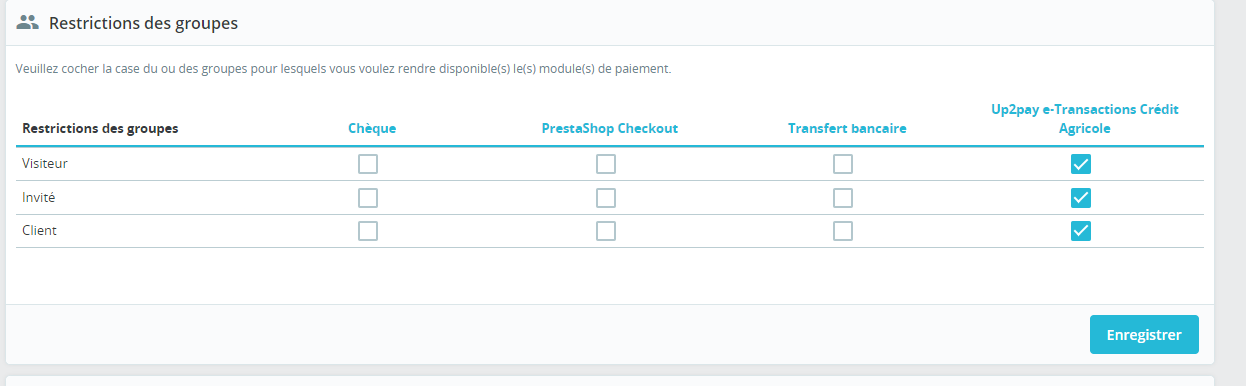Uncheck Up2pay e-Transactions for Client
Screen dimensions: 1246x386
click(x=1081, y=231)
